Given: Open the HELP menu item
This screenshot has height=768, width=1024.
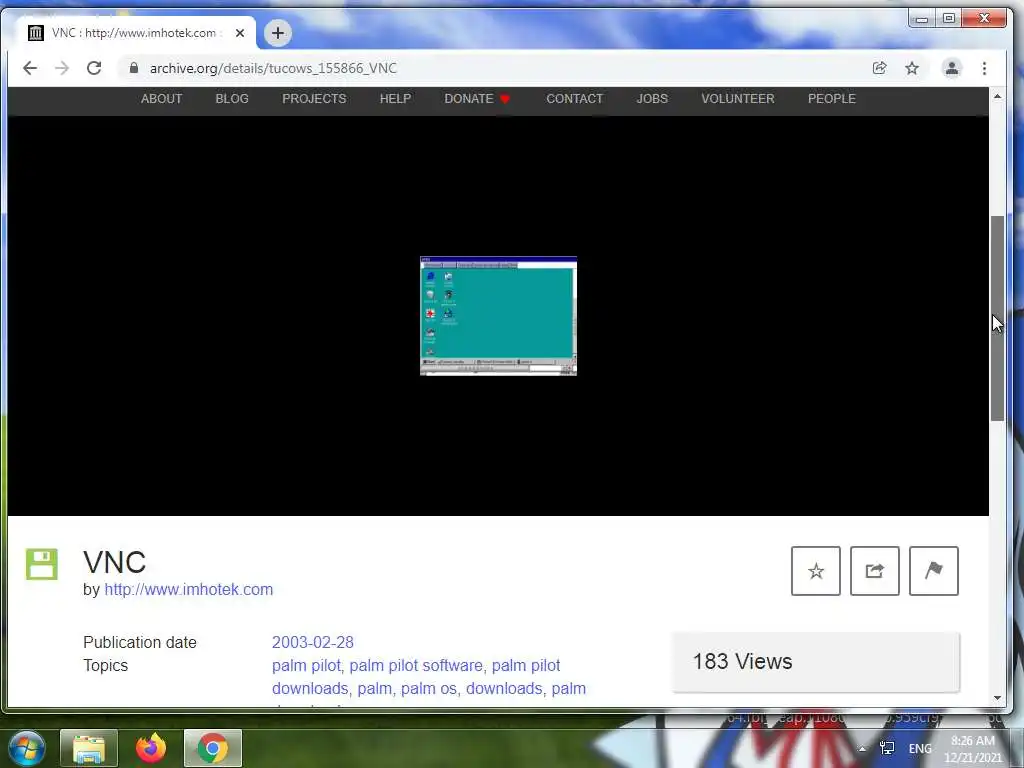Looking at the screenshot, I should point(395,99).
